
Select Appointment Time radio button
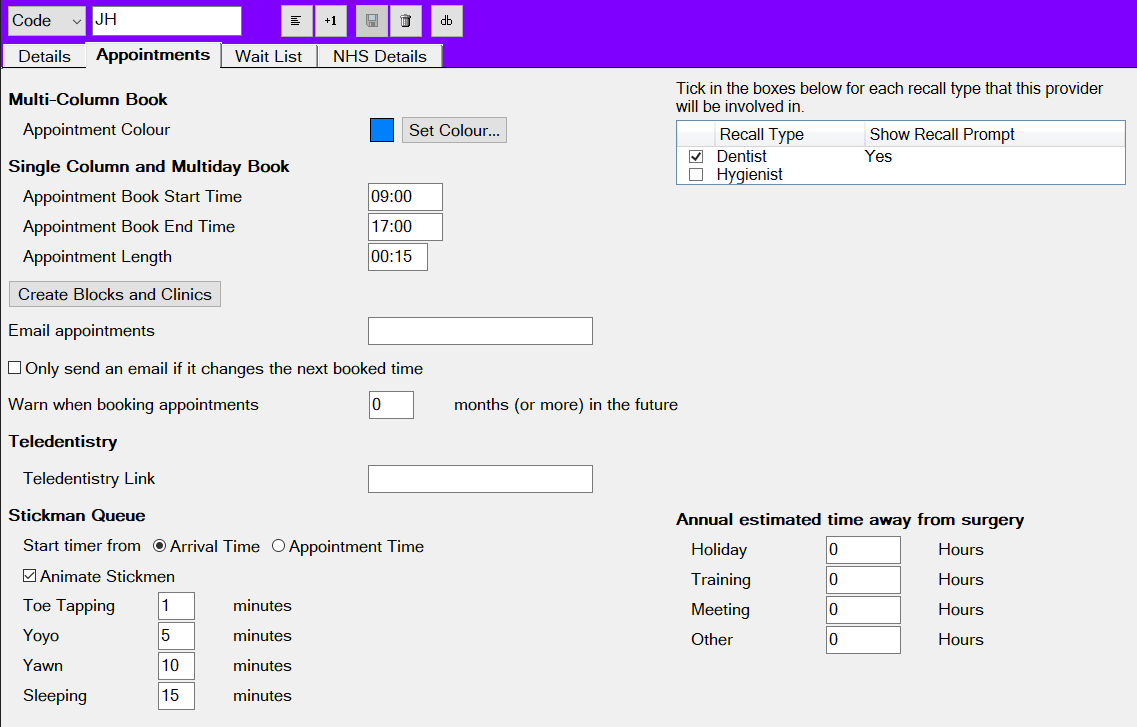[279, 546]
